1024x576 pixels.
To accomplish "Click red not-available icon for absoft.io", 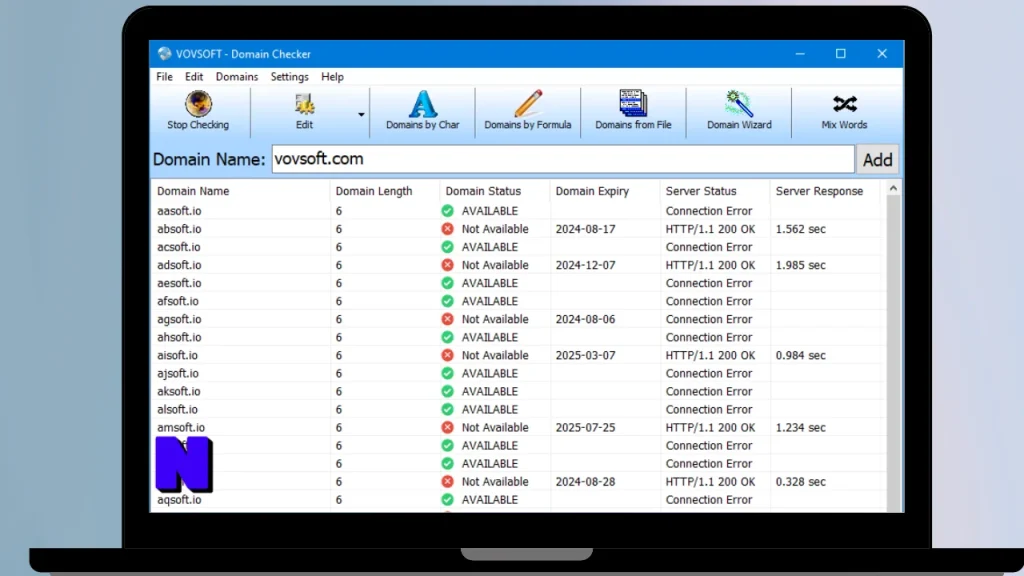I will click(447, 229).
